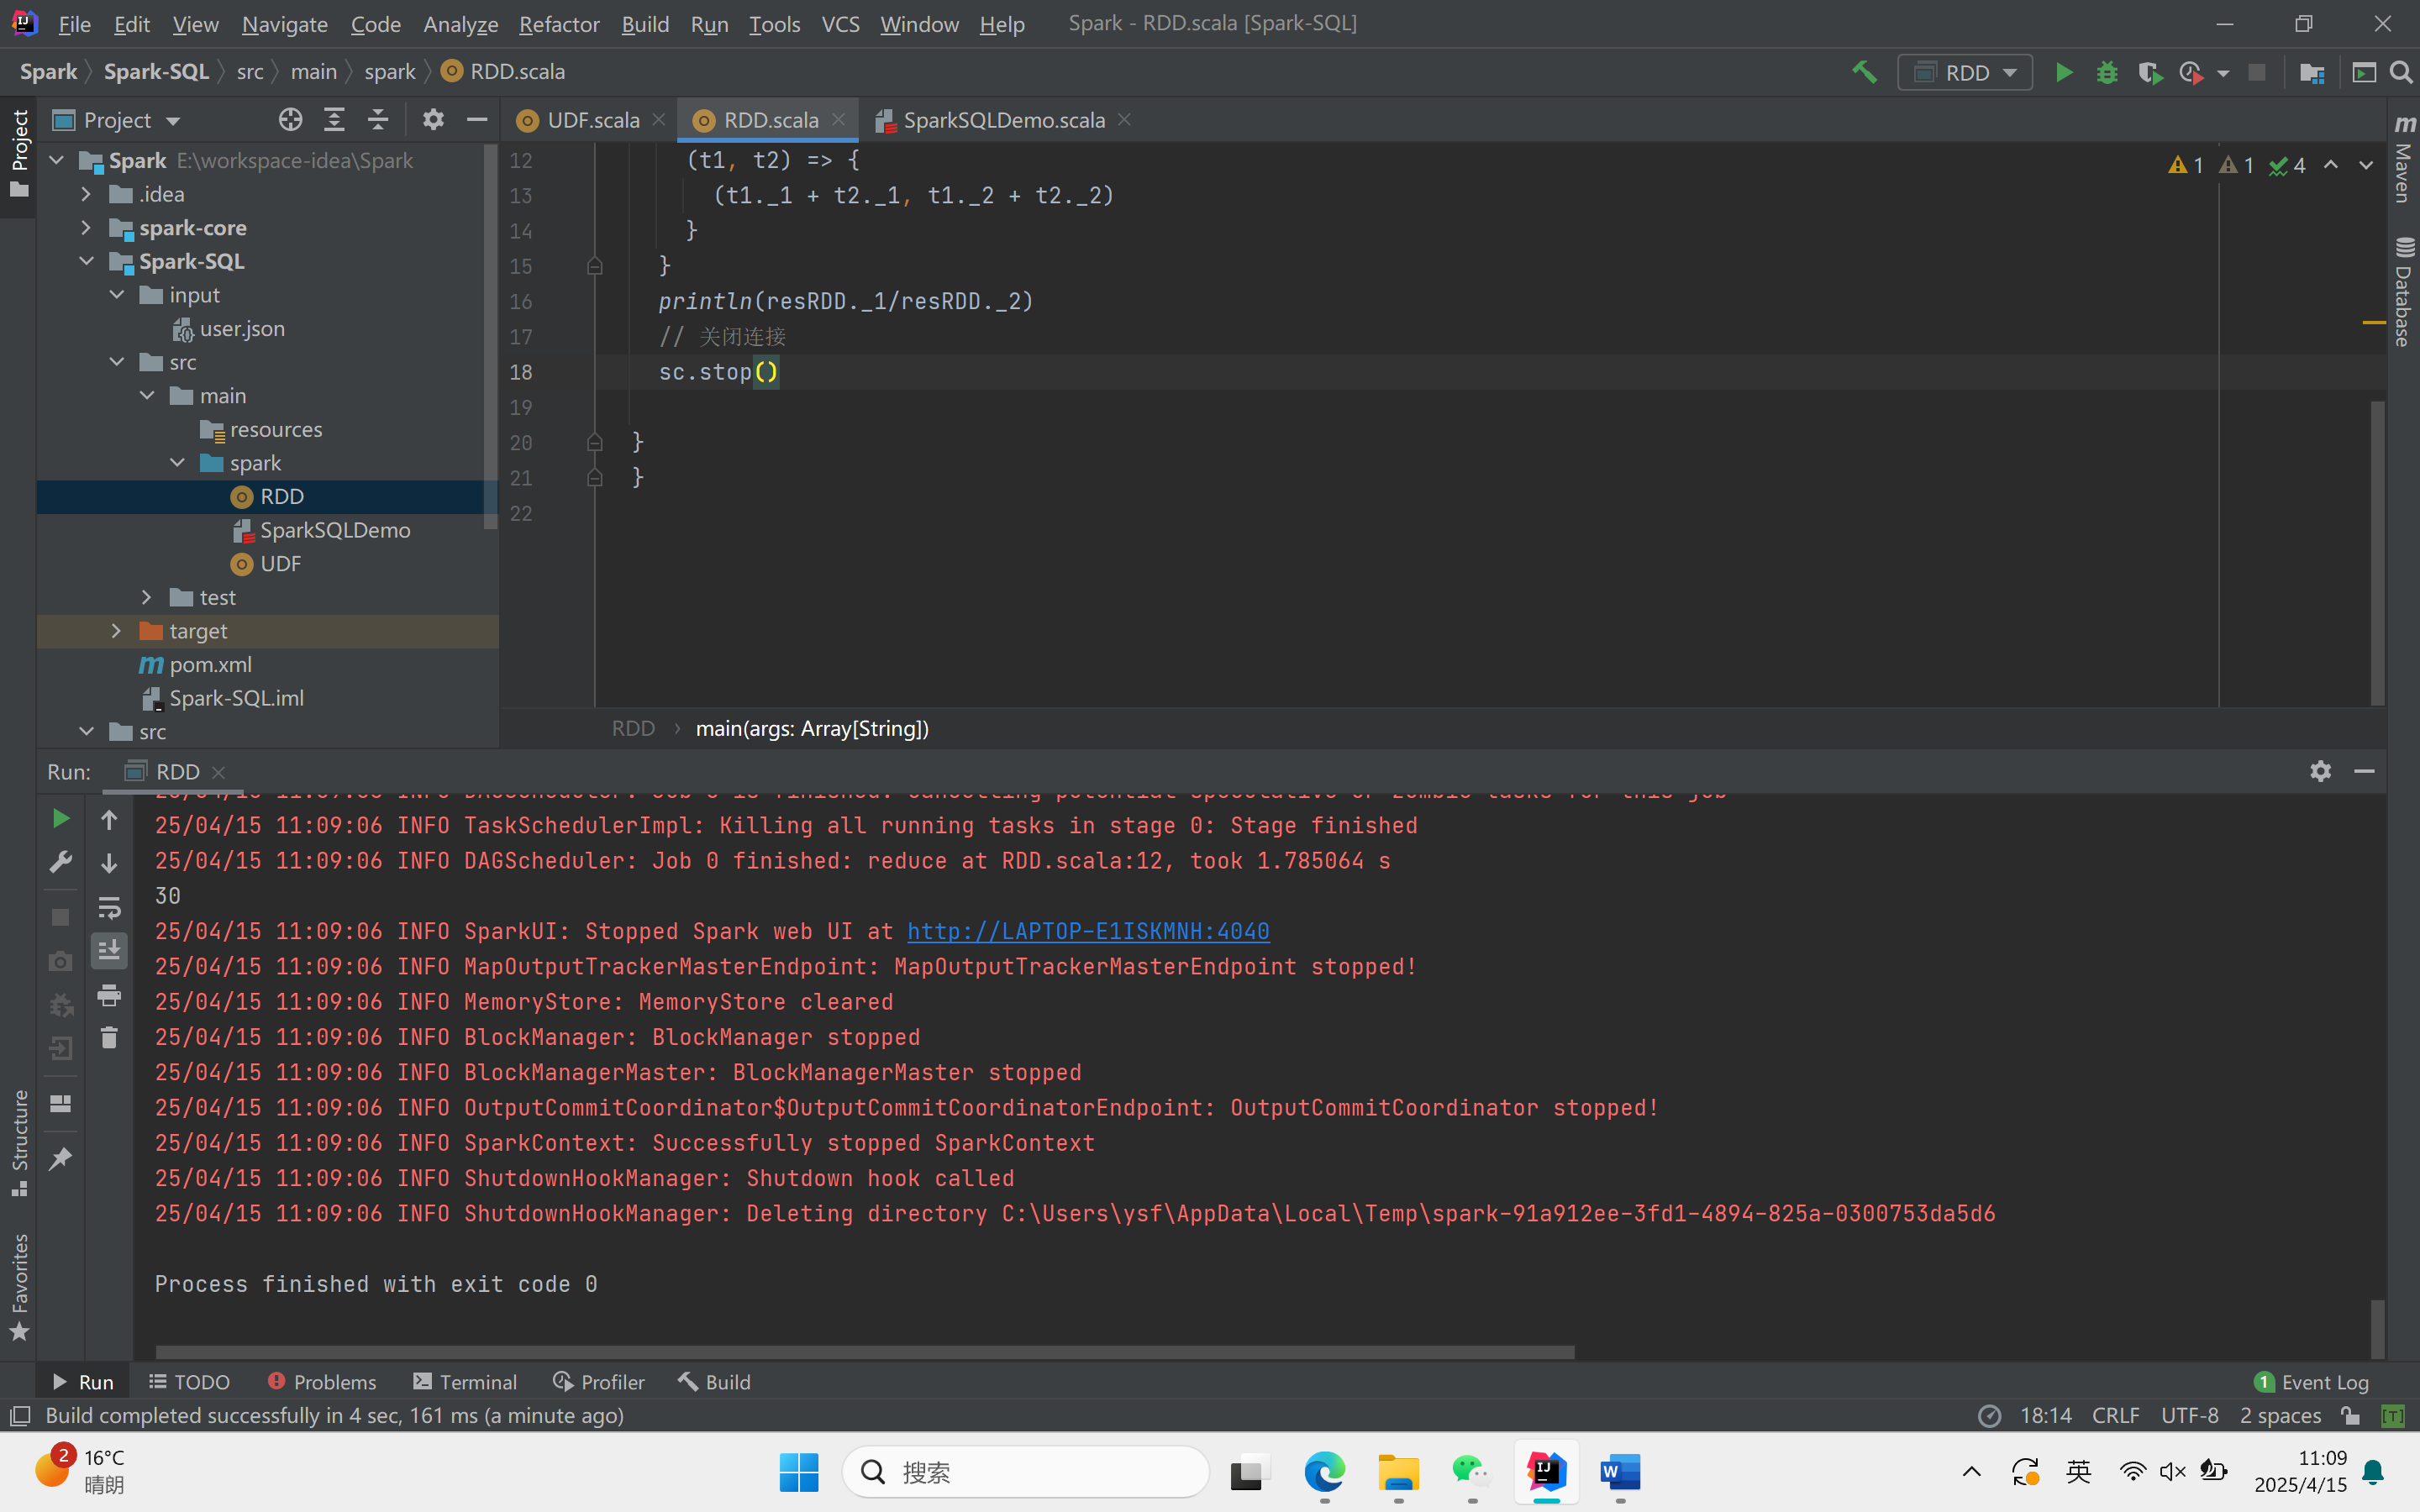Toggle soft-wrap in Run console
2420x1512 pixels.
(109, 908)
